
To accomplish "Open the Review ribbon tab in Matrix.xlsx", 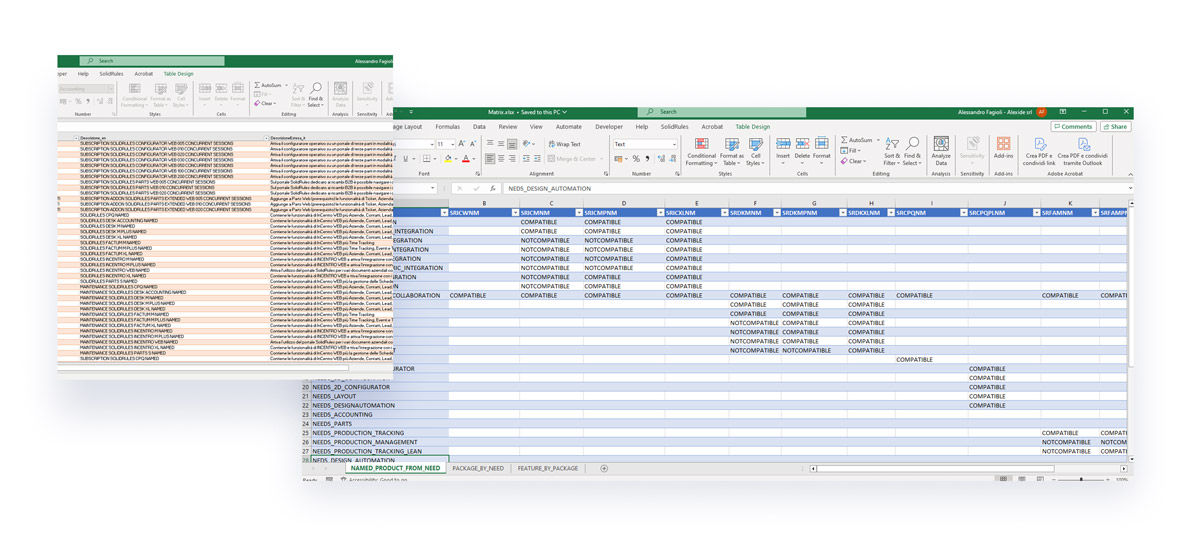I will (508, 127).
